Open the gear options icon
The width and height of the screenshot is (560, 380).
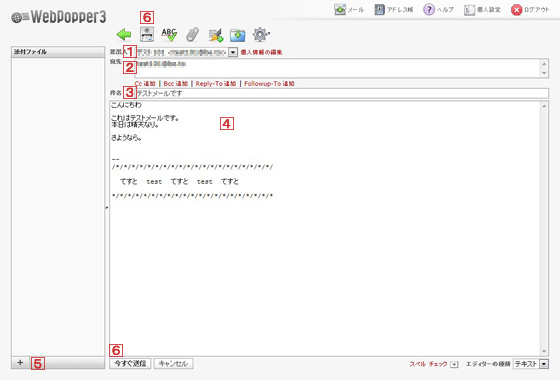(261, 35)
